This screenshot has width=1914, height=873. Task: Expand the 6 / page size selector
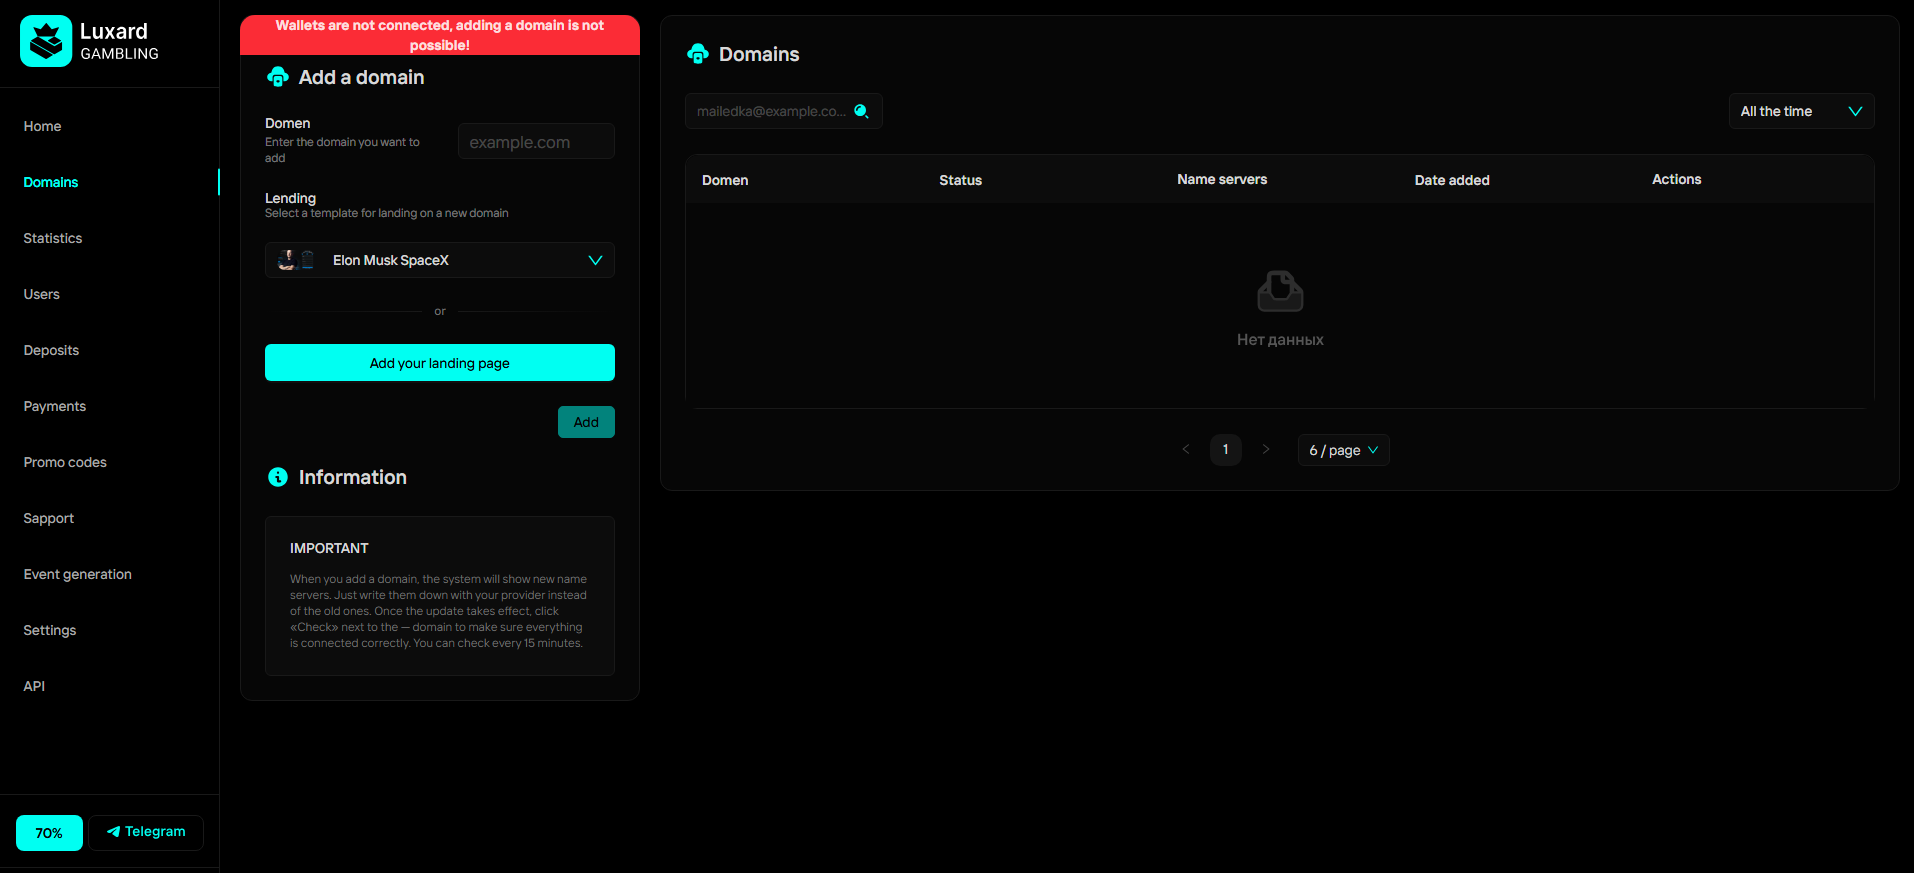pos(1343,450)
